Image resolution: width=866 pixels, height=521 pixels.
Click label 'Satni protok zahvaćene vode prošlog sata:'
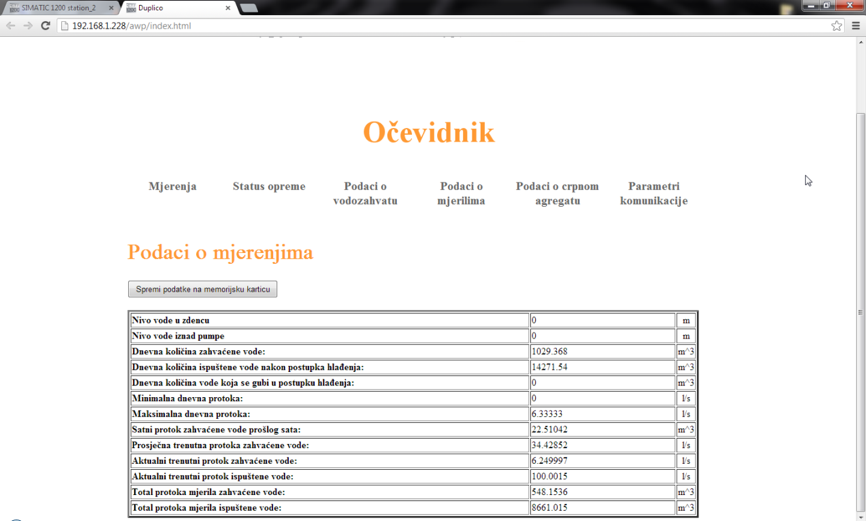tap(216, 429)
